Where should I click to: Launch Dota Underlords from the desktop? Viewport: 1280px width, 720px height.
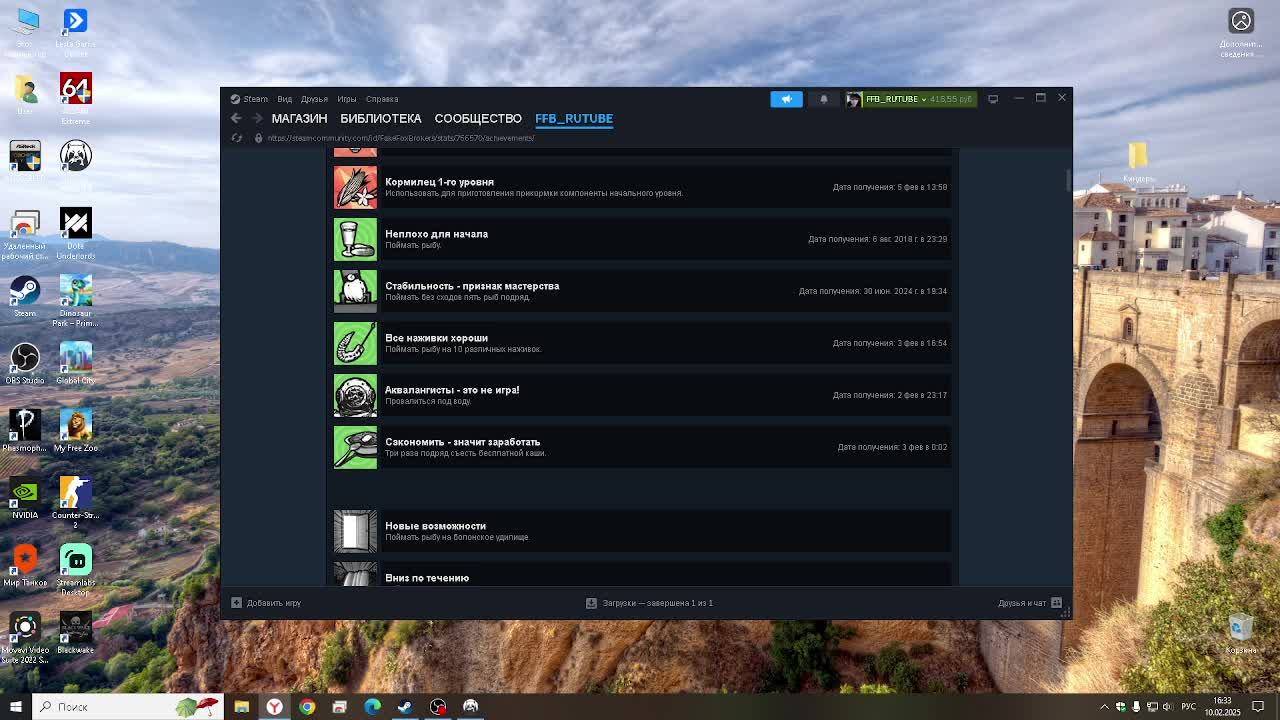[76, 233]
